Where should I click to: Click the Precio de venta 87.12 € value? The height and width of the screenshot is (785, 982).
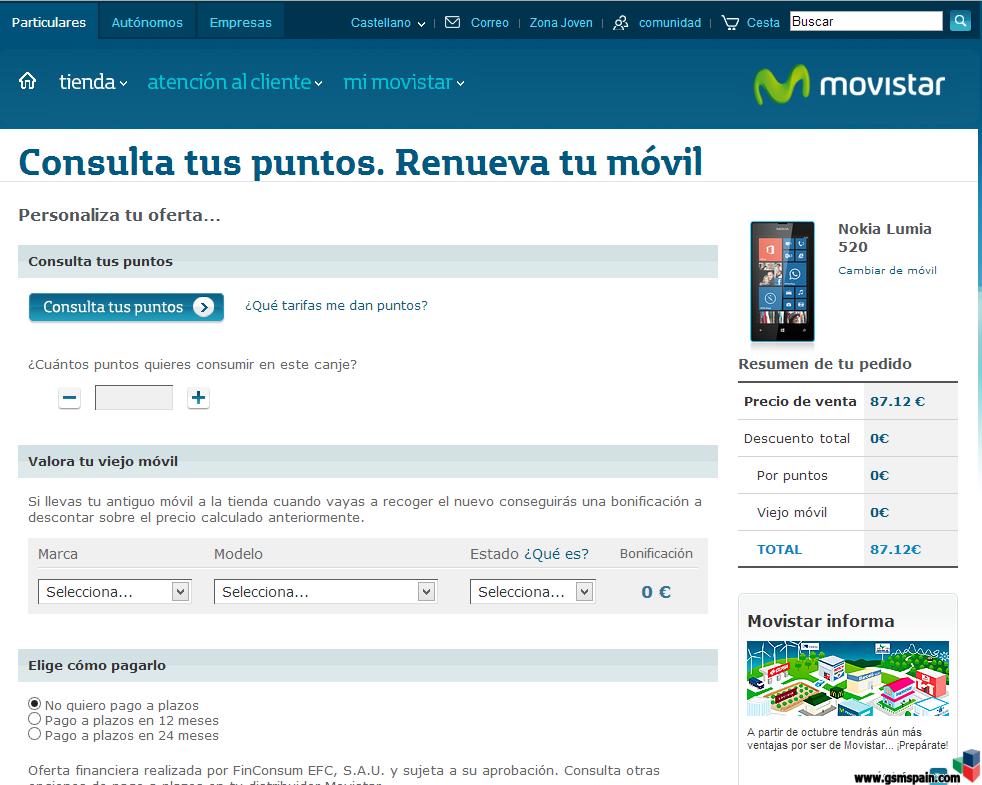click(x=897, y=402)
